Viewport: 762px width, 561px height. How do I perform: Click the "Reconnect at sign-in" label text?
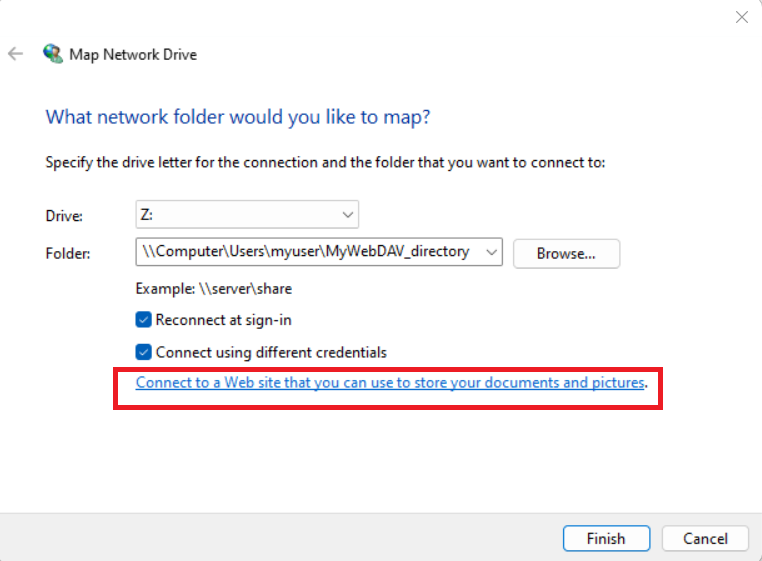tap(224, 320)
